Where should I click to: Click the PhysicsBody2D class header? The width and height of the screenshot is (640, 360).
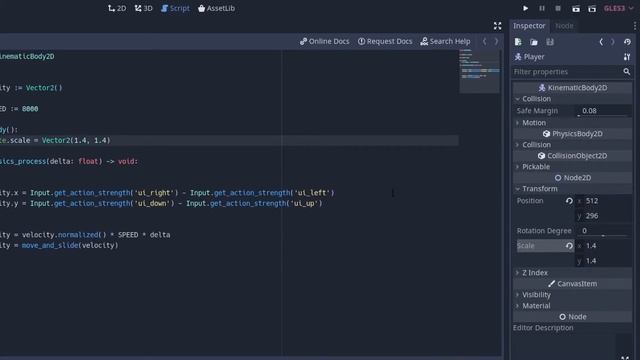point(572,133)
